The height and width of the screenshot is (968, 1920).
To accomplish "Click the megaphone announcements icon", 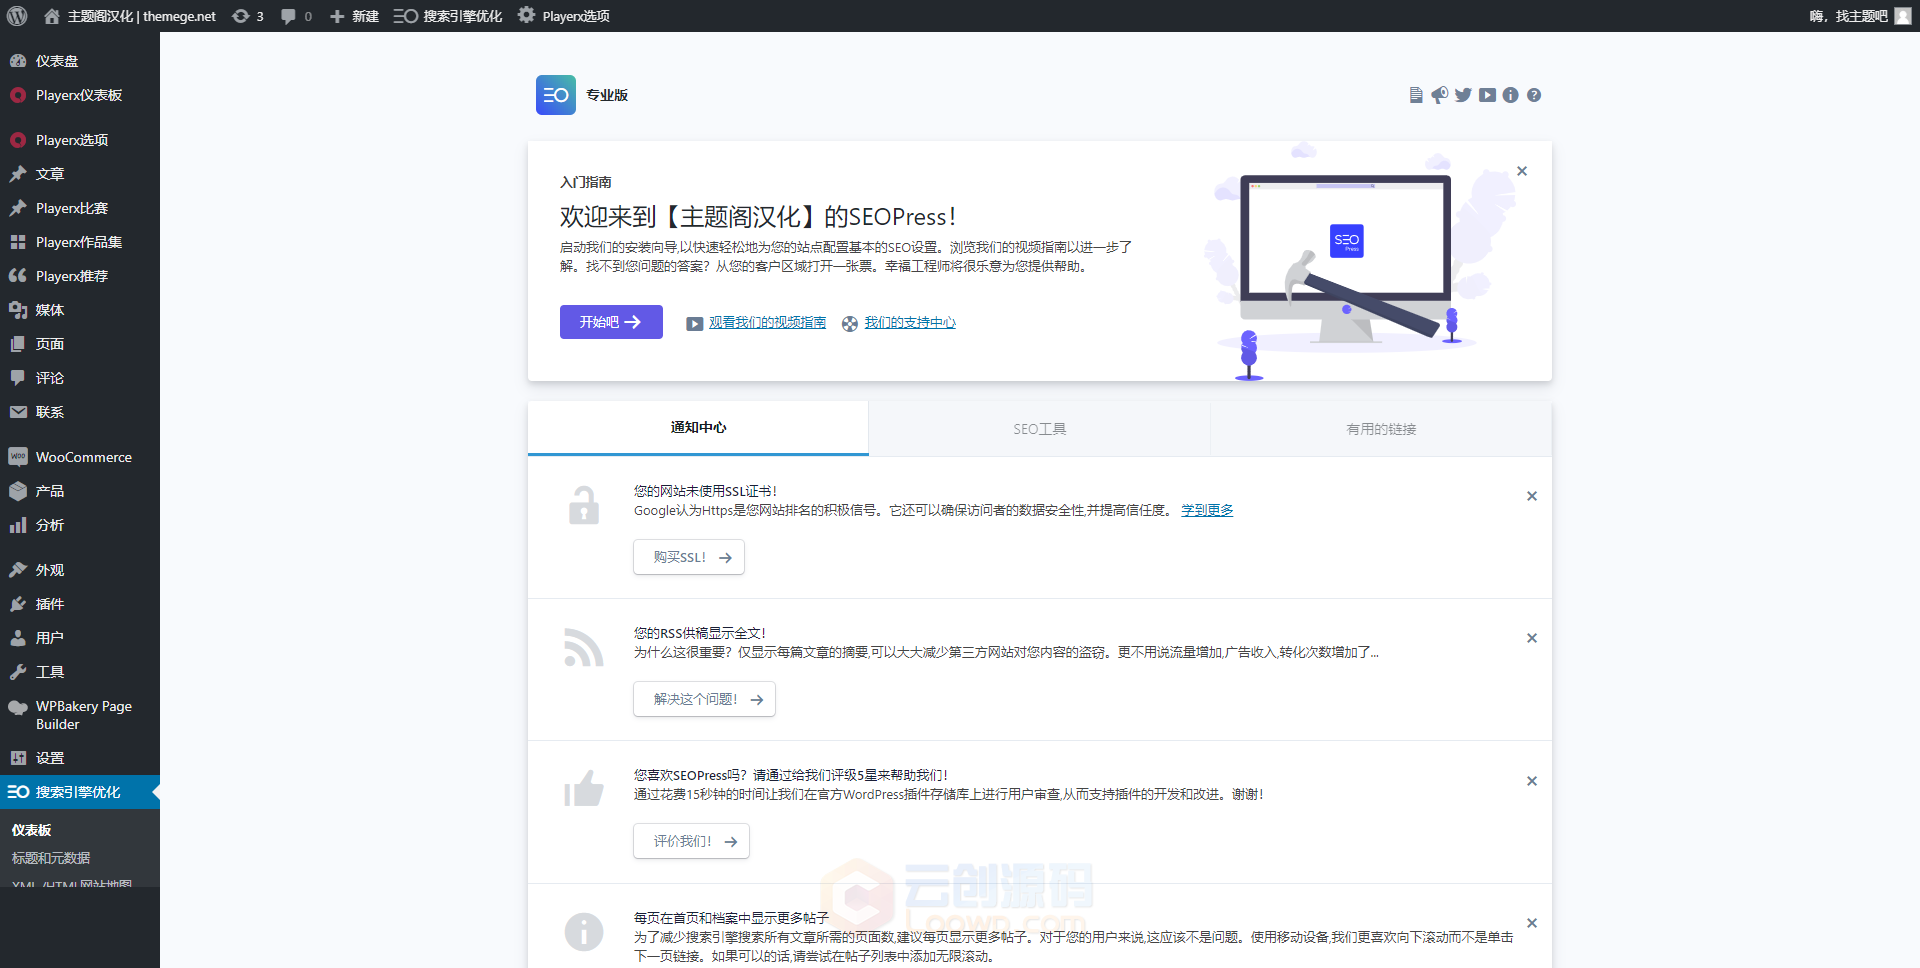I will (x=1439, y=95).
